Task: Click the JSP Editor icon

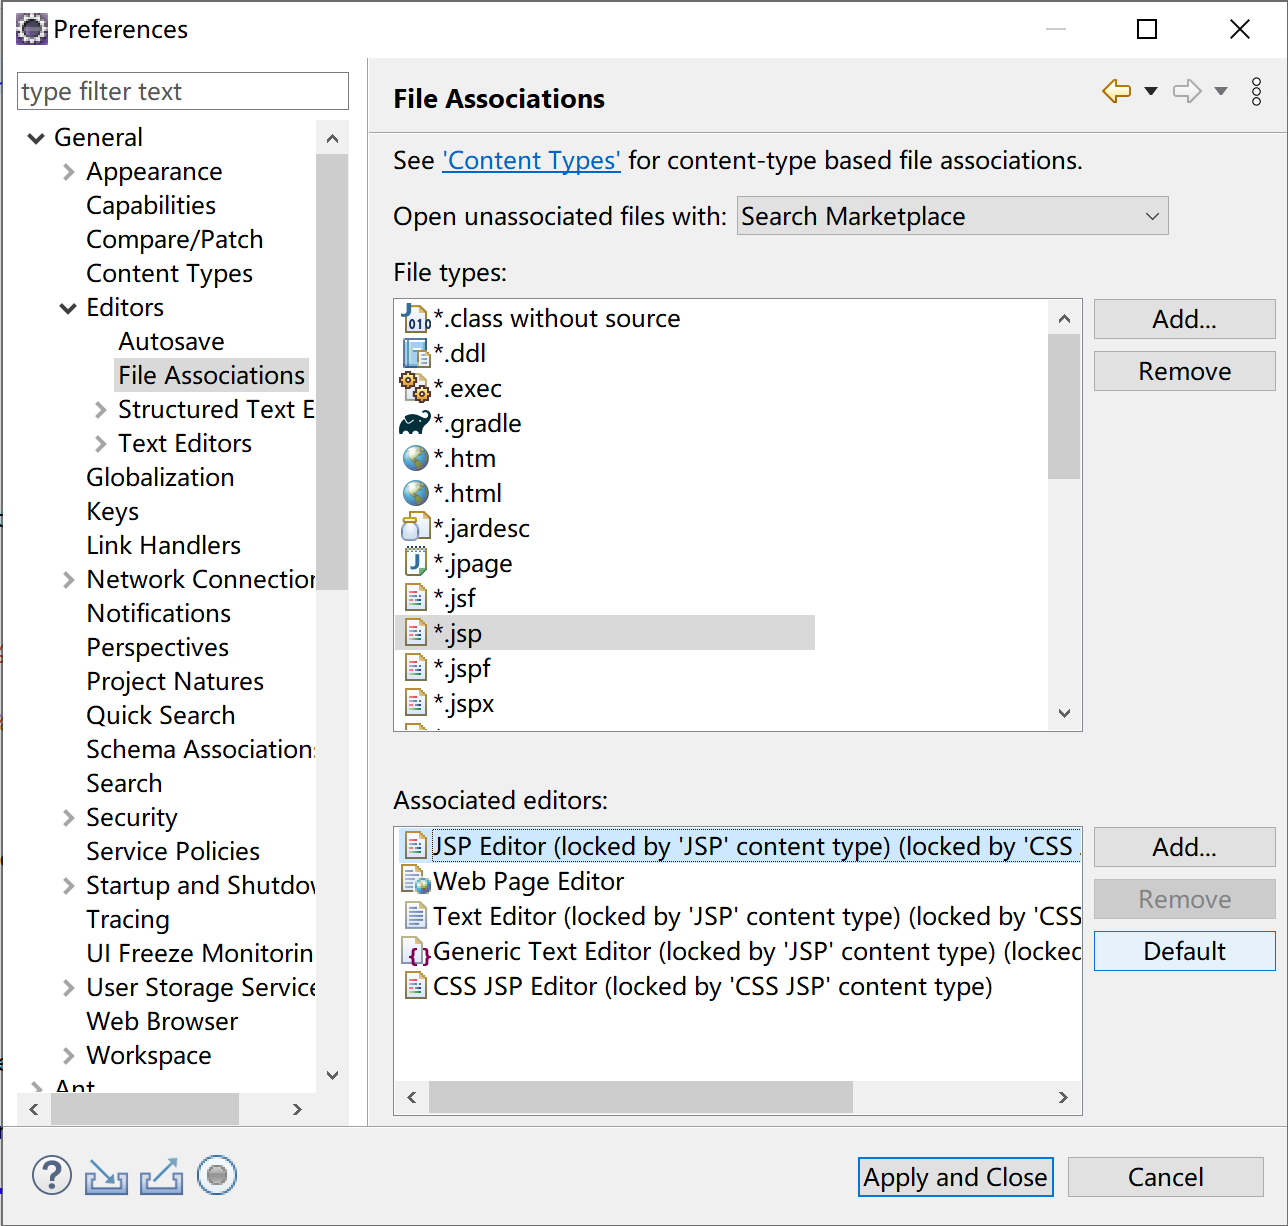Action: pos(414,846)
